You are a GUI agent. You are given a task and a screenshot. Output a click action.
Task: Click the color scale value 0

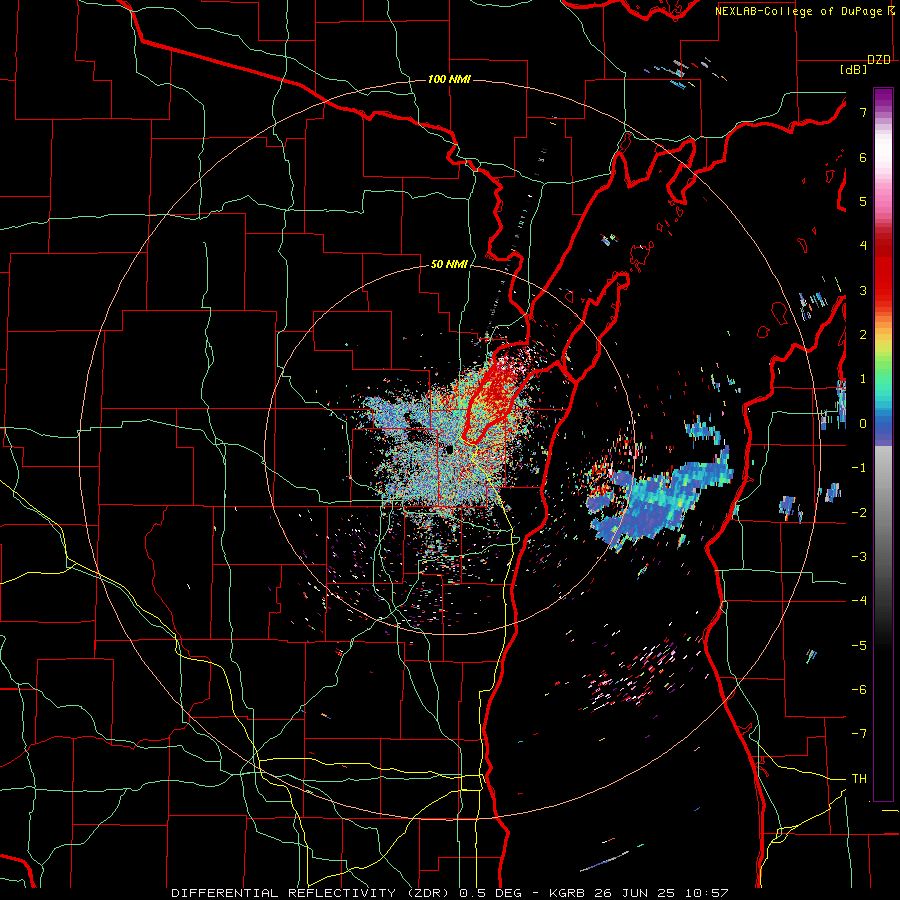[x=863, y=424]
